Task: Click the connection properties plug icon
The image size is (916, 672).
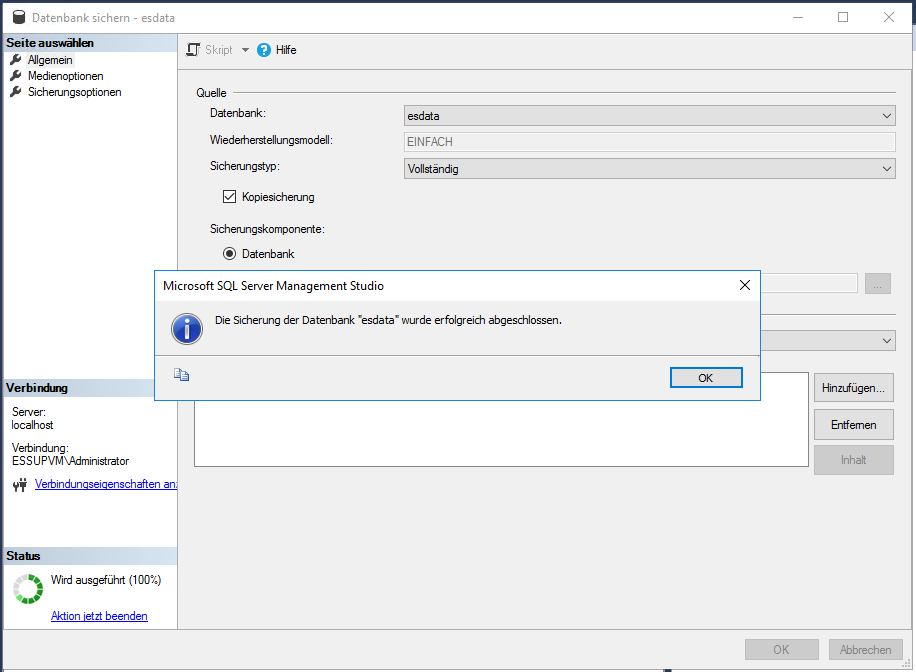Action: pos(20,484)
